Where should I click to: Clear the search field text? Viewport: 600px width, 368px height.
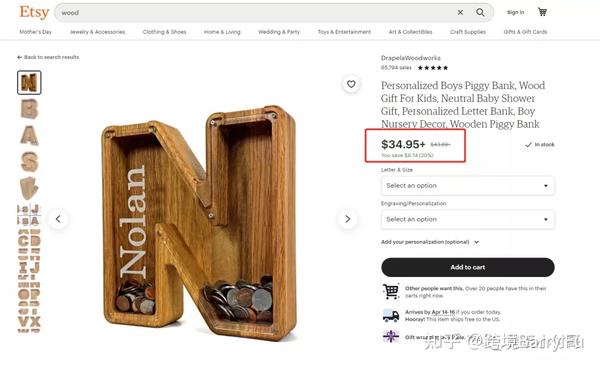(460, 13)
